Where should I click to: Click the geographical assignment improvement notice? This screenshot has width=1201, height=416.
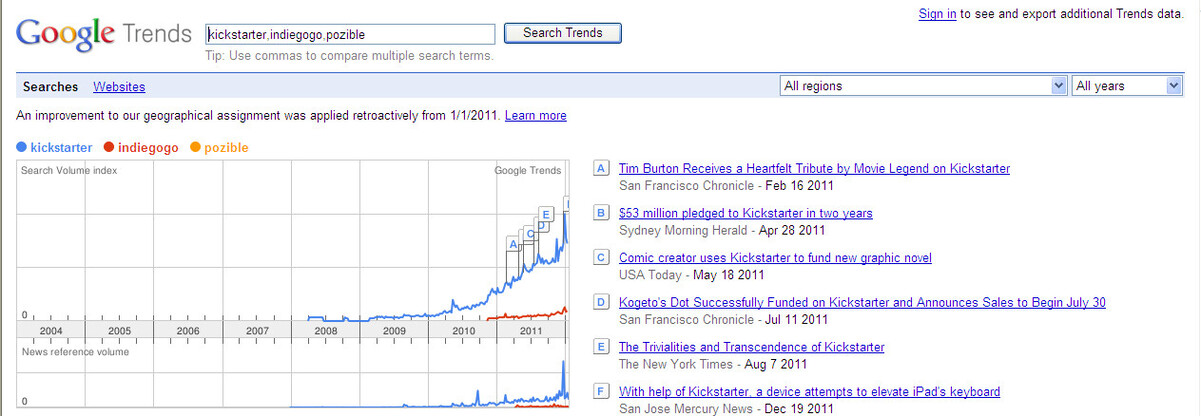[x=258, y=116]
